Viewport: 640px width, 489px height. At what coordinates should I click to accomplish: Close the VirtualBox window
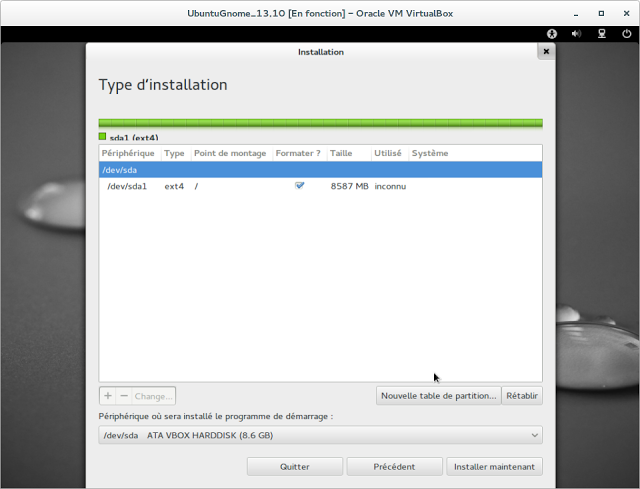click(x=627, y=13)
